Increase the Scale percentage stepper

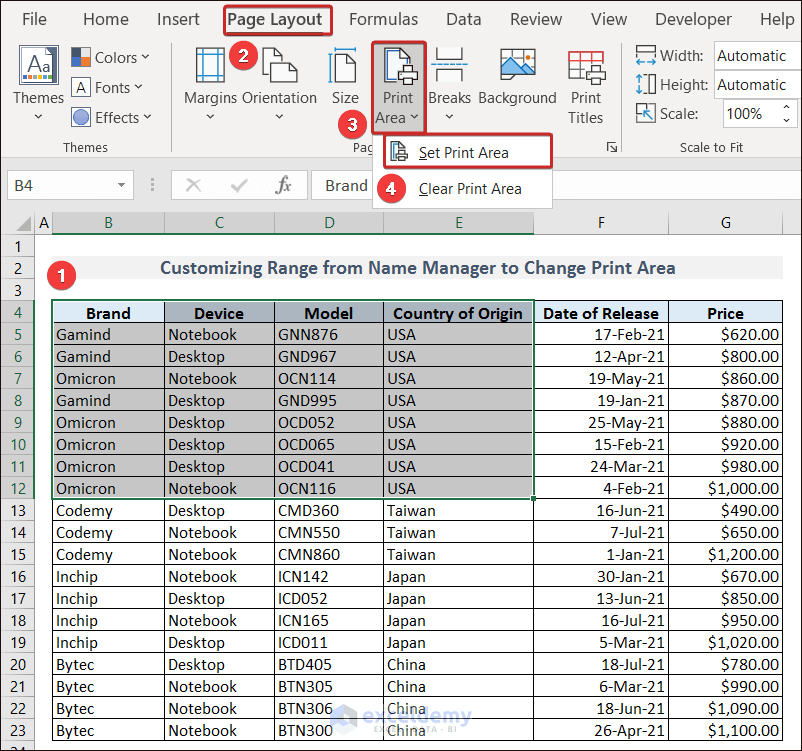click(x=788, y=107)
